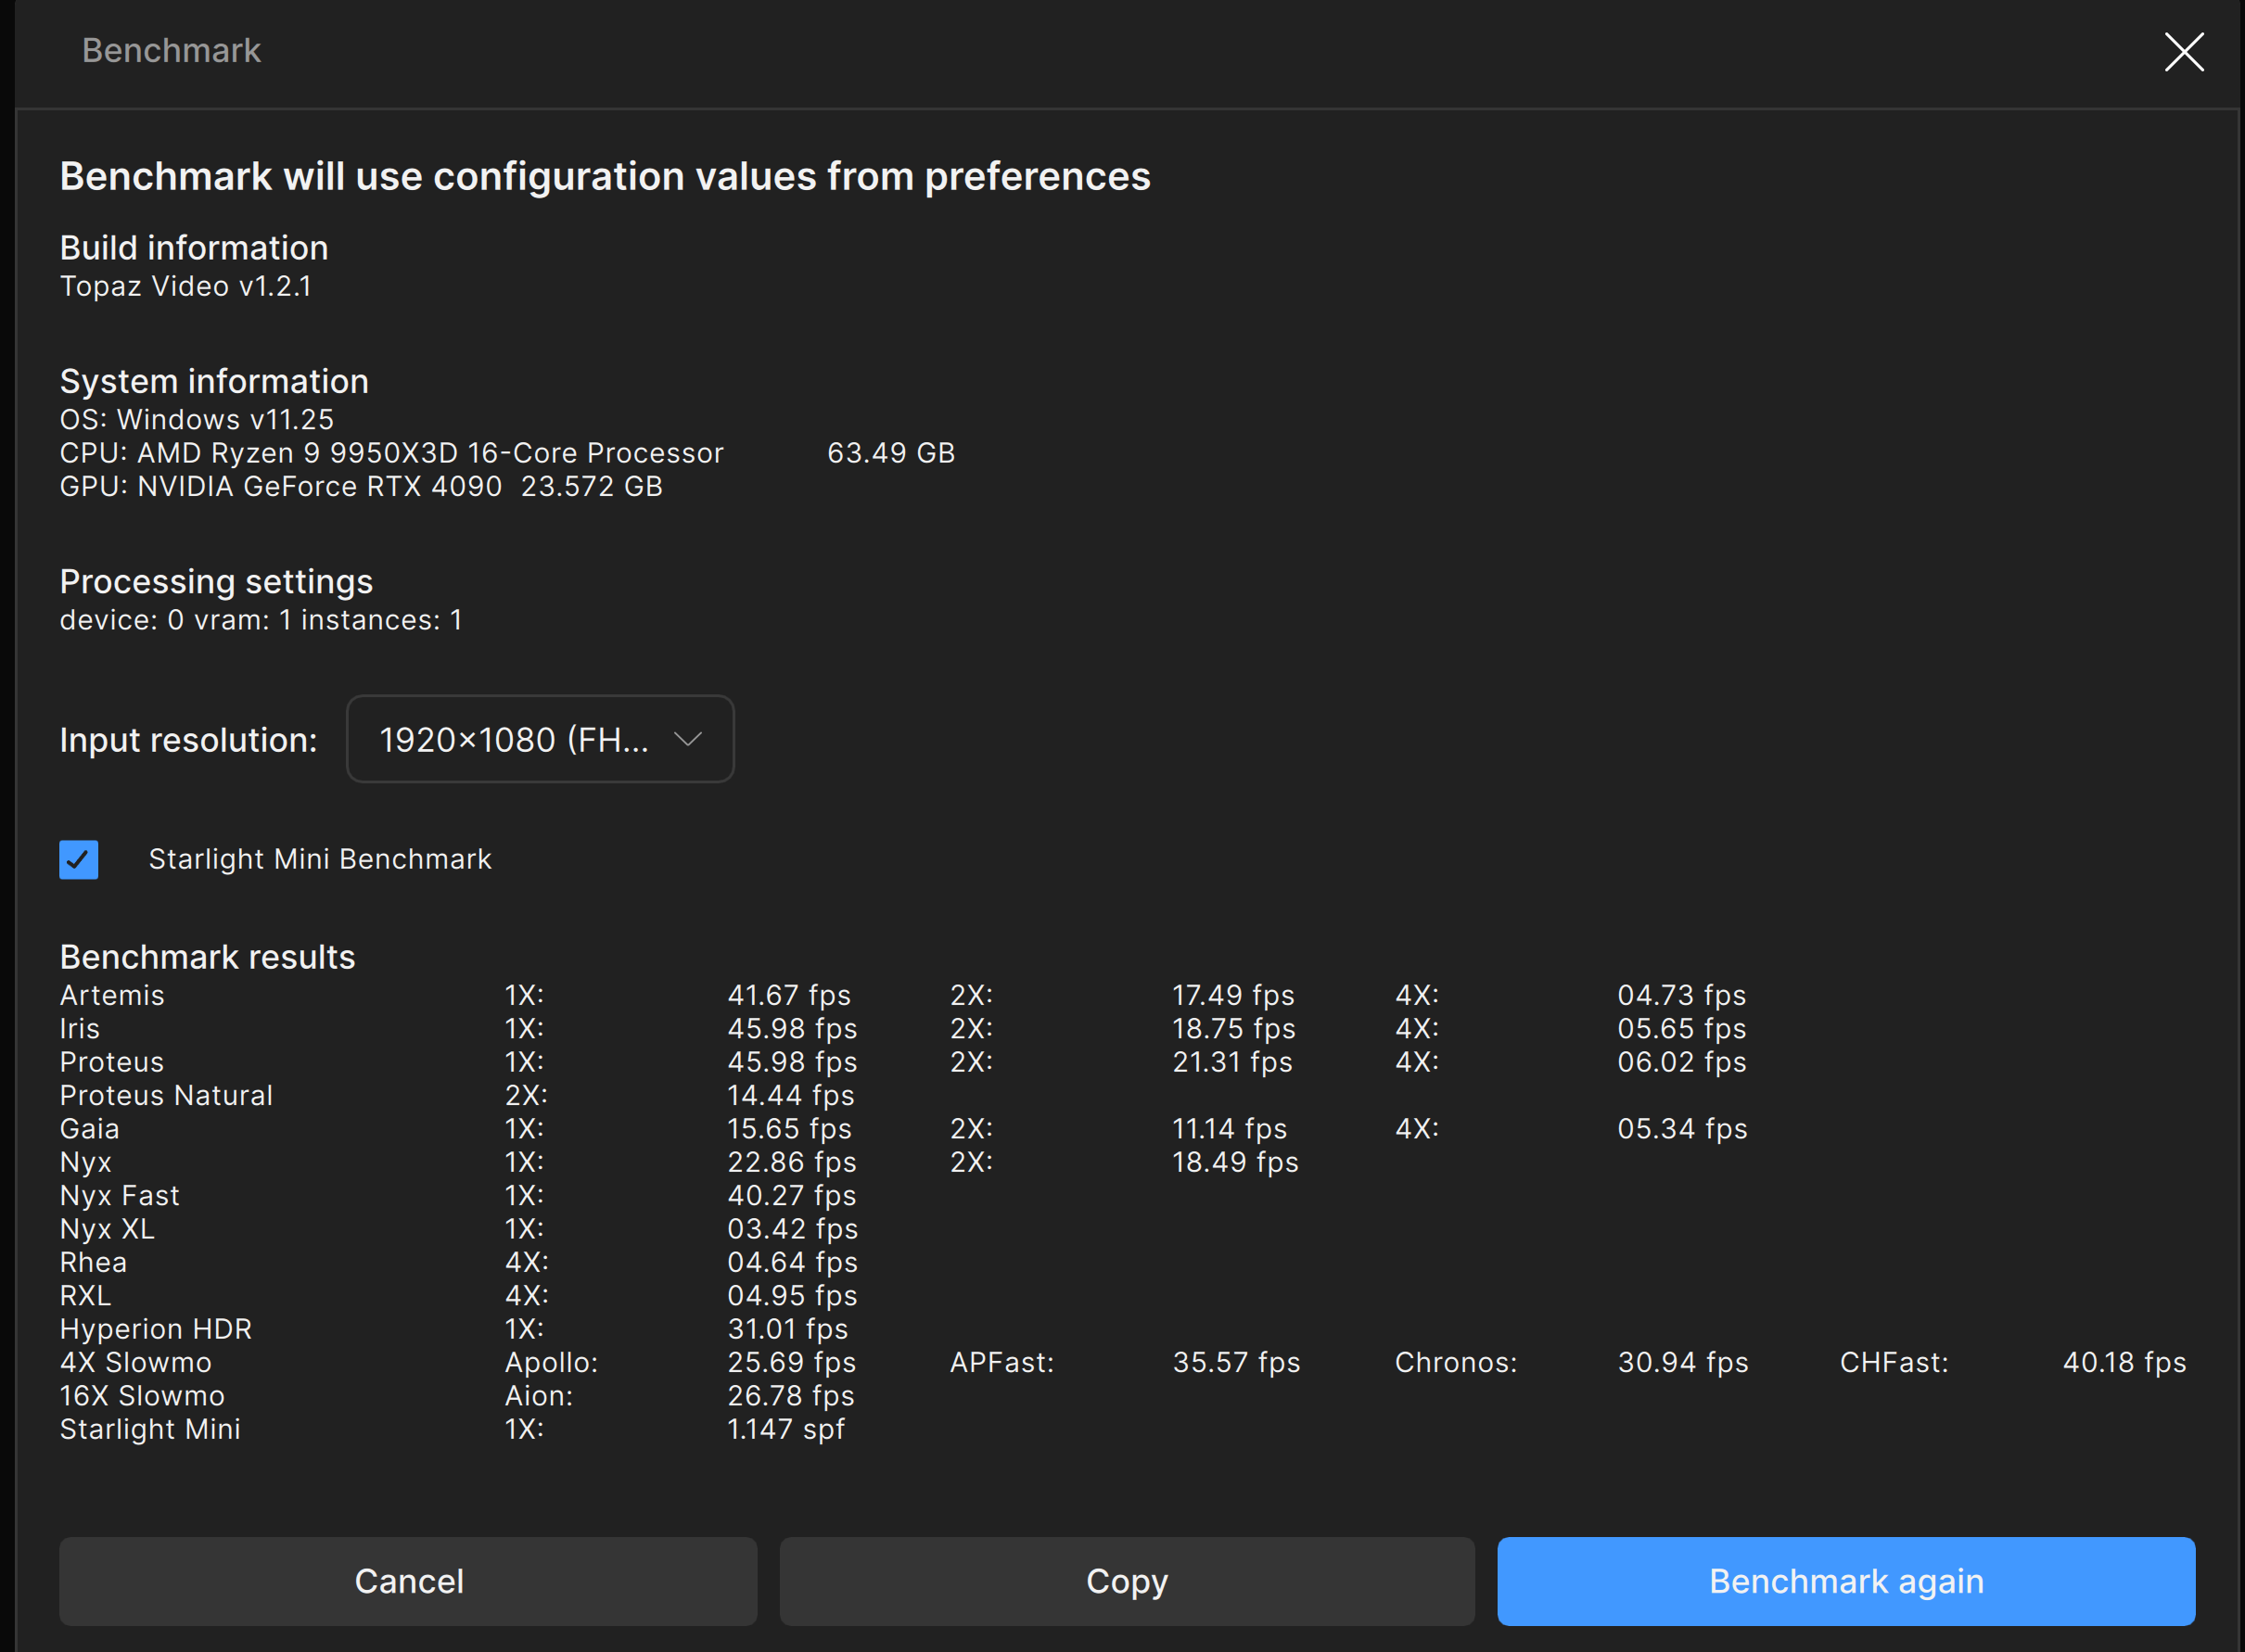Click the CPU AMD Ryzen 9 line

pyautogui.click(x=391, y=453)
